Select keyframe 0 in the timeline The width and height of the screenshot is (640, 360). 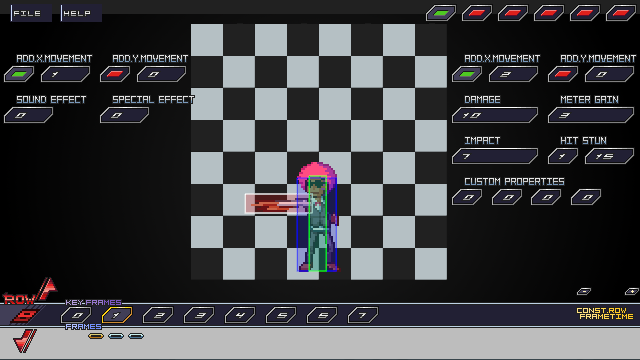tap(76, 315)
